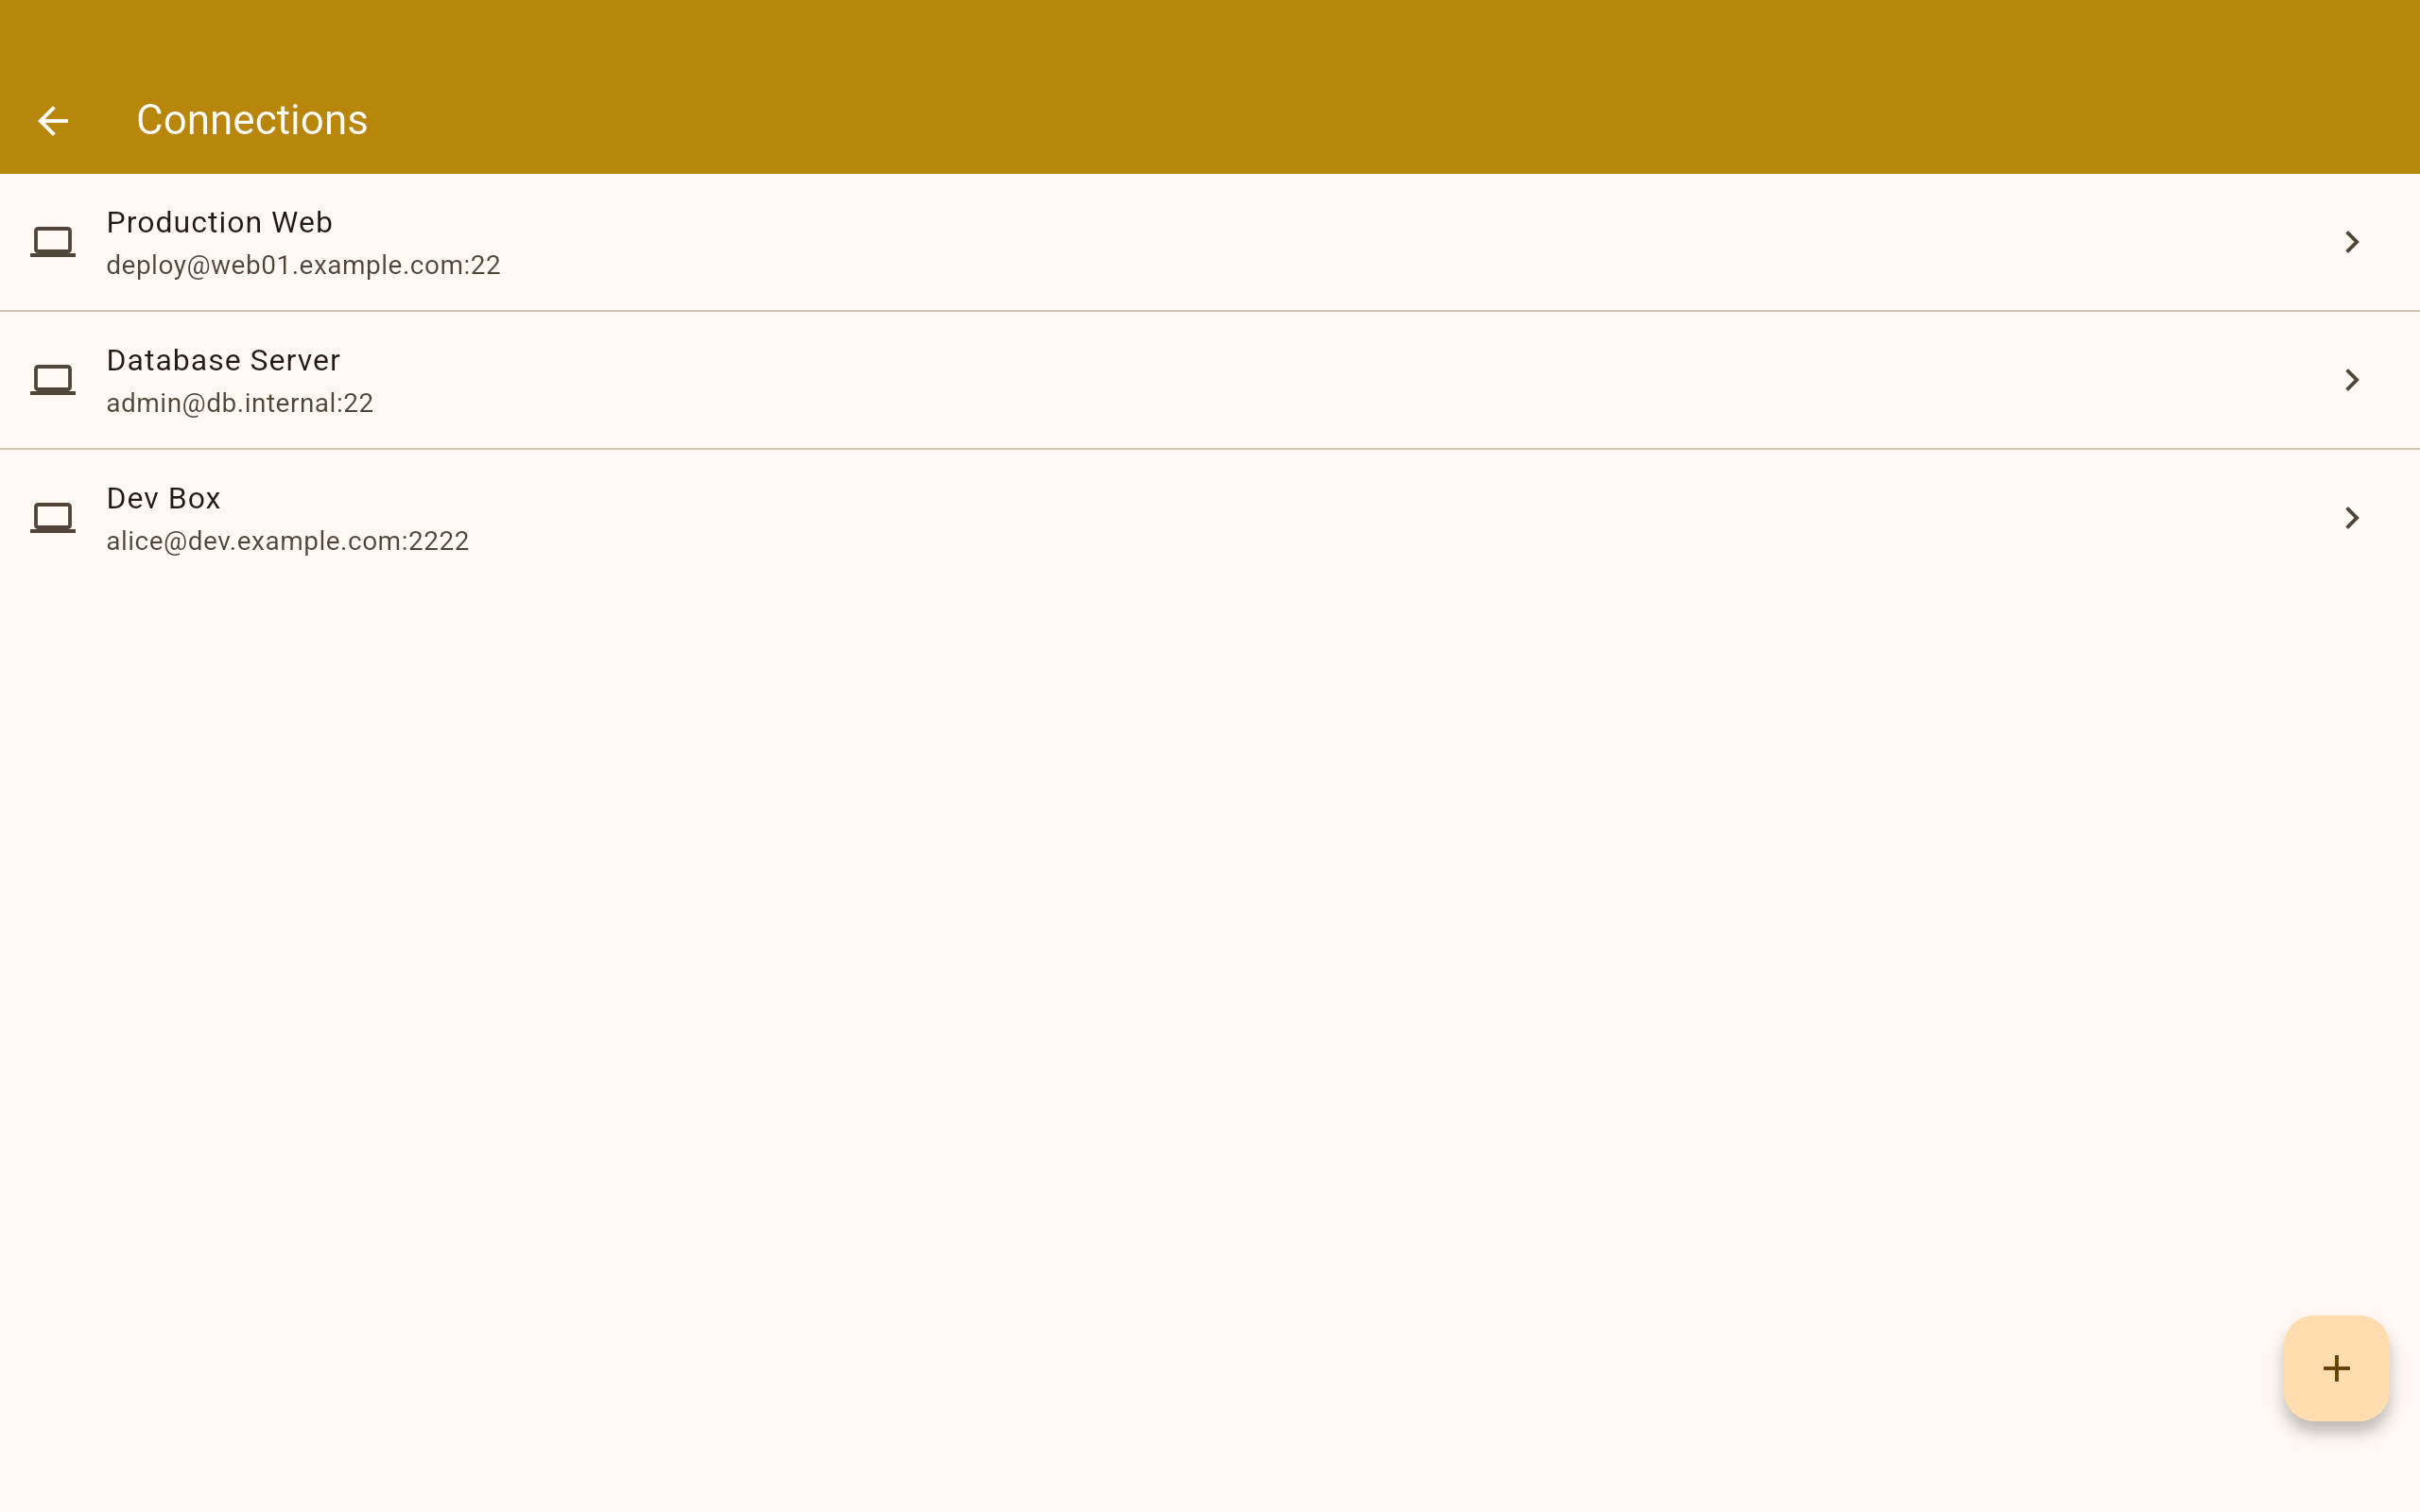The width and height of the screenshot is (2420, 1512).
Task: Open Database Server via its chevron arrow
Action: point(2351,380)
